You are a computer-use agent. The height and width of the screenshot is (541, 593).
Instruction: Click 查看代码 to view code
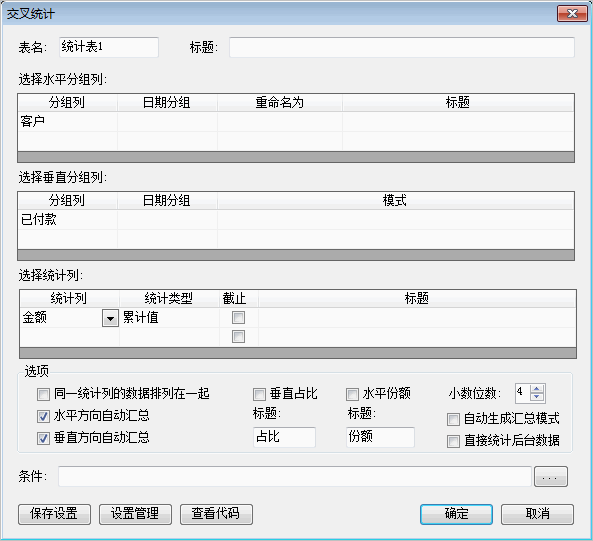point(216,514)
